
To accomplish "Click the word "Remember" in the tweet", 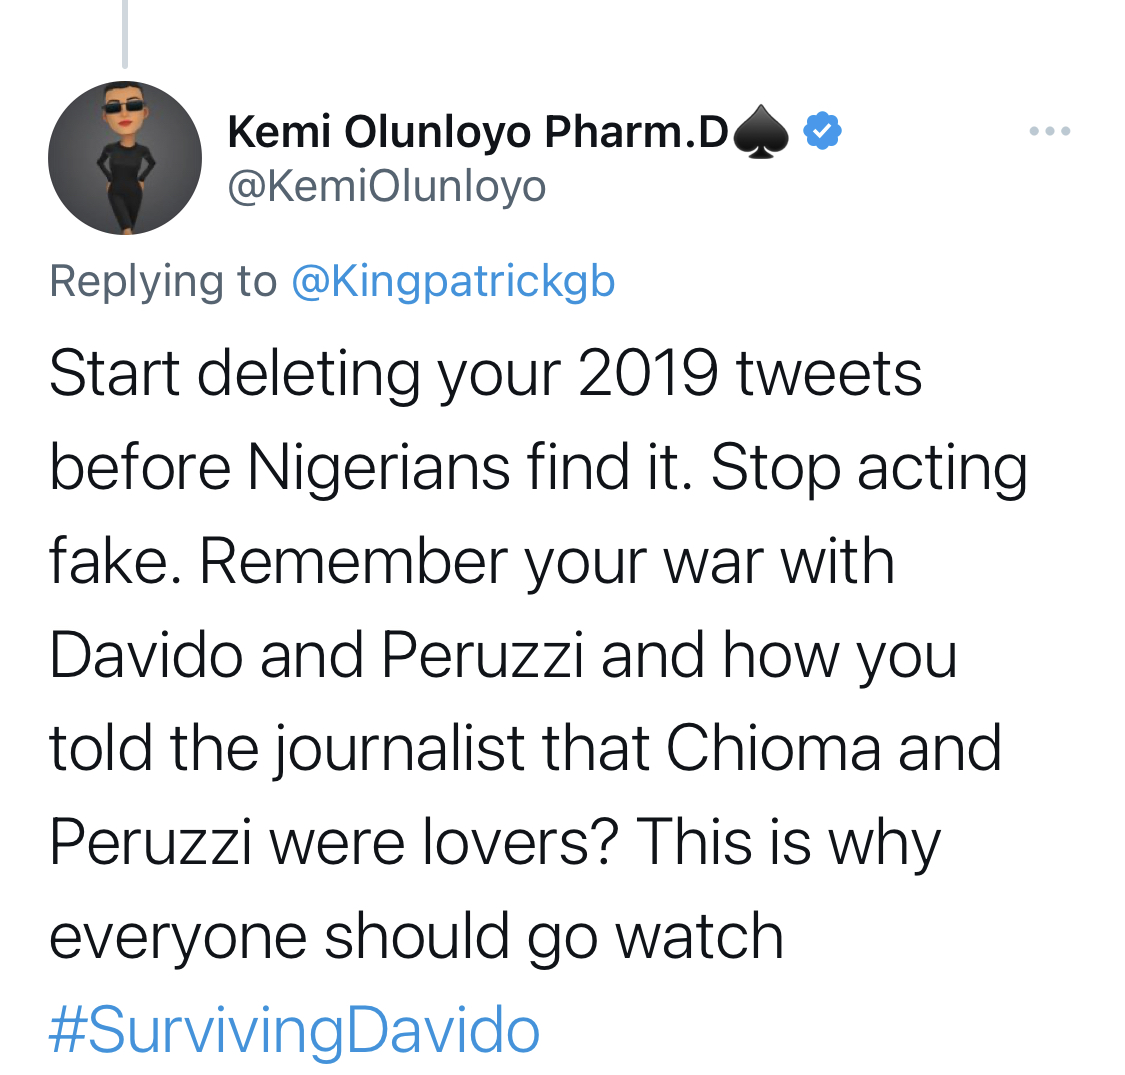I will [x=353, y=561].
